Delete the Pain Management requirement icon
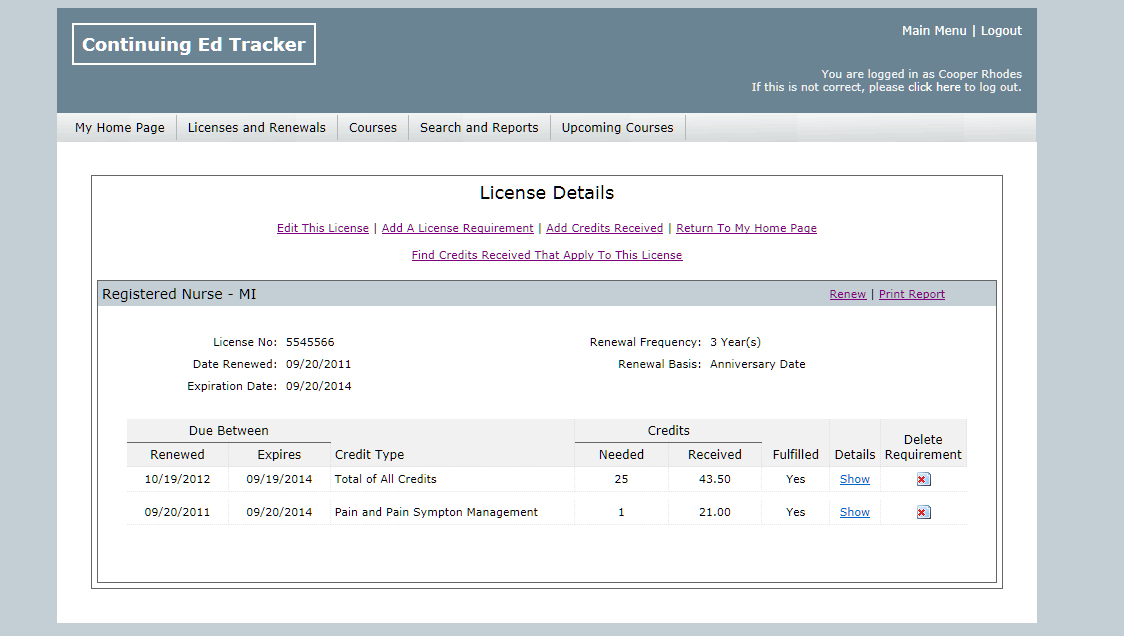1124x636 pixels. coord(923,513)
